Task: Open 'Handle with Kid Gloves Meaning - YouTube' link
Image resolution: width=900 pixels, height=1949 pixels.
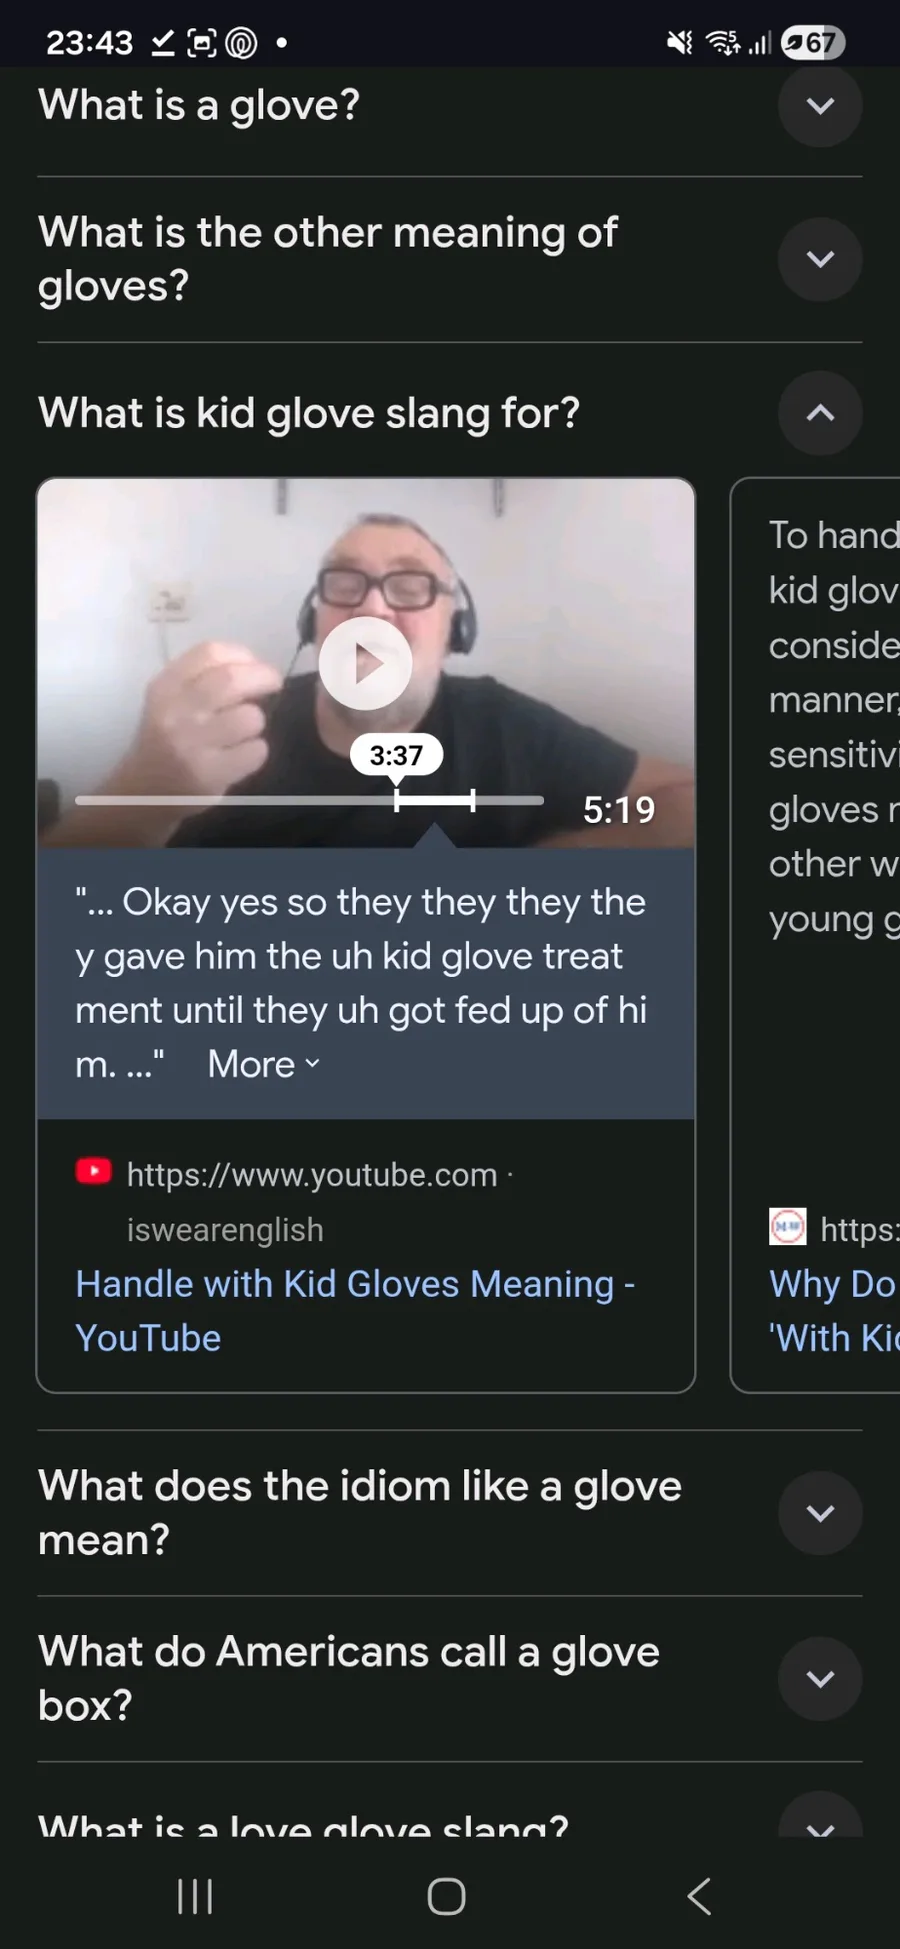Action: click(x=355, y=1311)
